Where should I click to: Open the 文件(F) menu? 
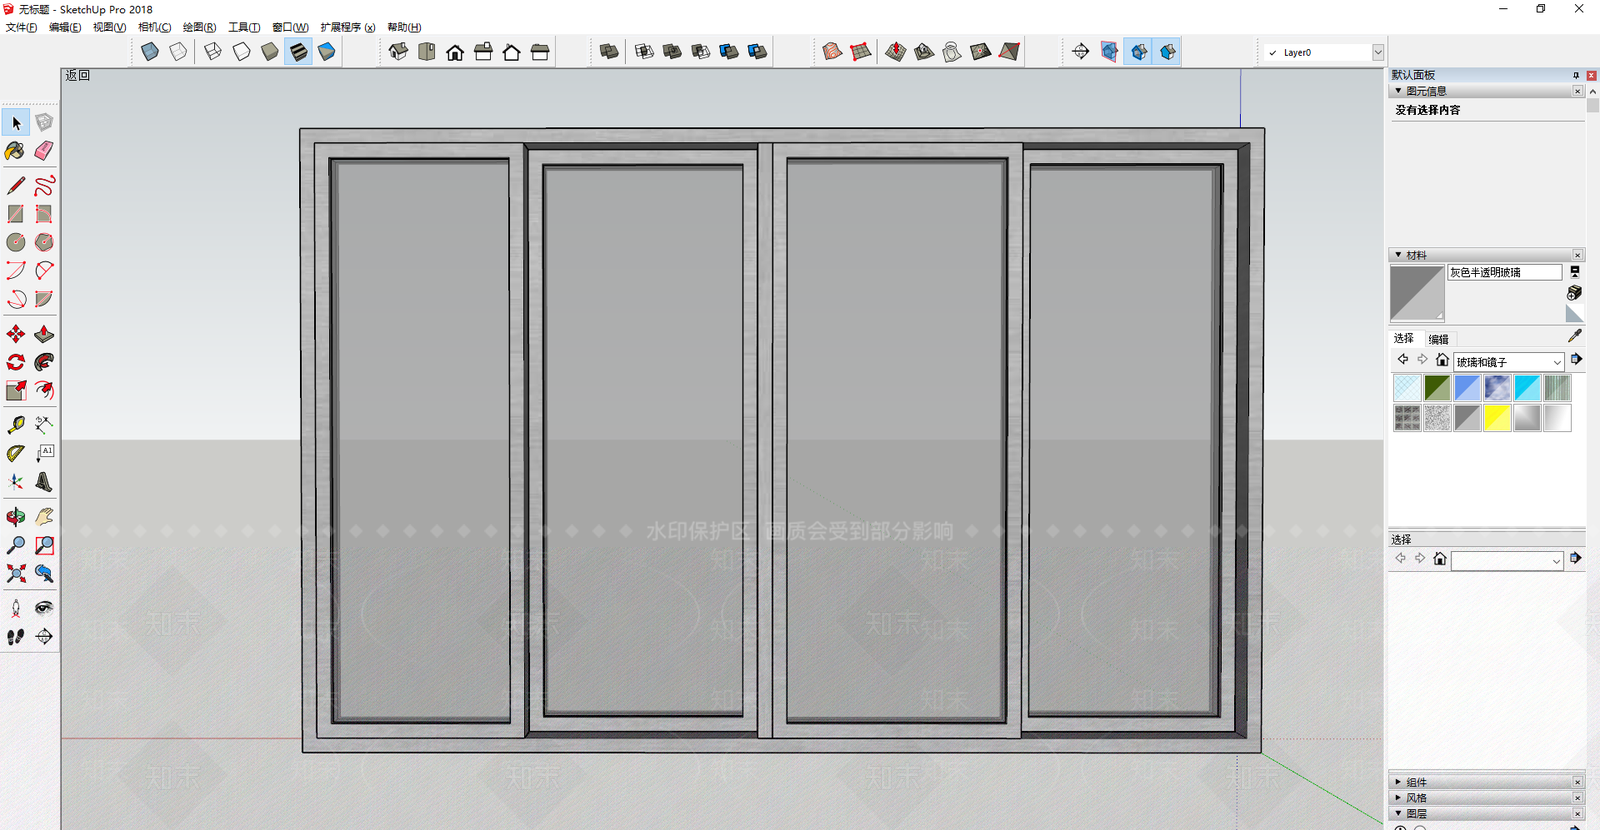pos(21,27)
